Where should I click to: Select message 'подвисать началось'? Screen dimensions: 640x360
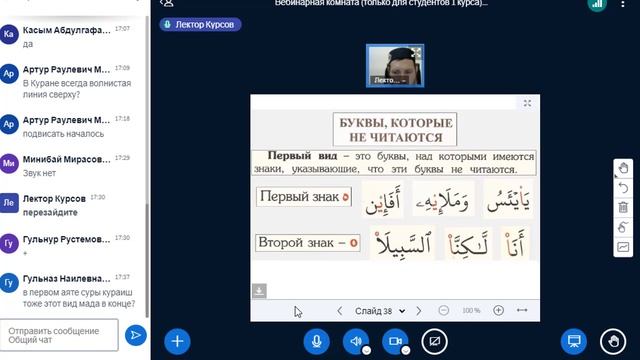(x=63, y=134)
